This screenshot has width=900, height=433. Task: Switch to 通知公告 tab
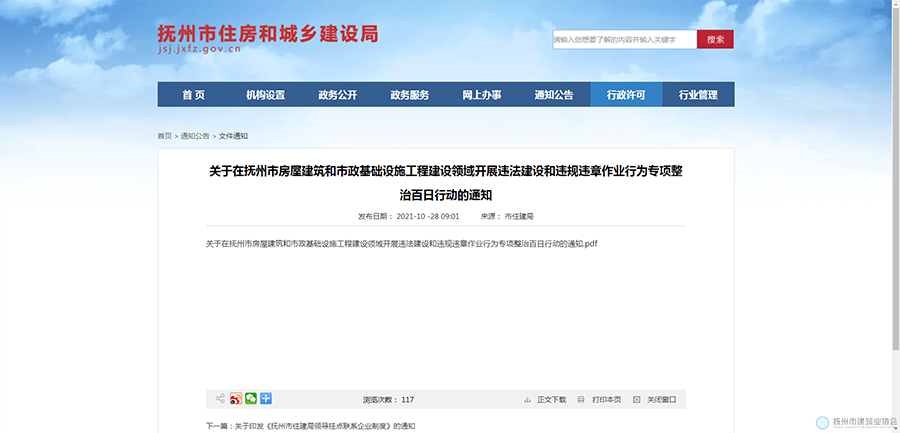tap(554, 95)
